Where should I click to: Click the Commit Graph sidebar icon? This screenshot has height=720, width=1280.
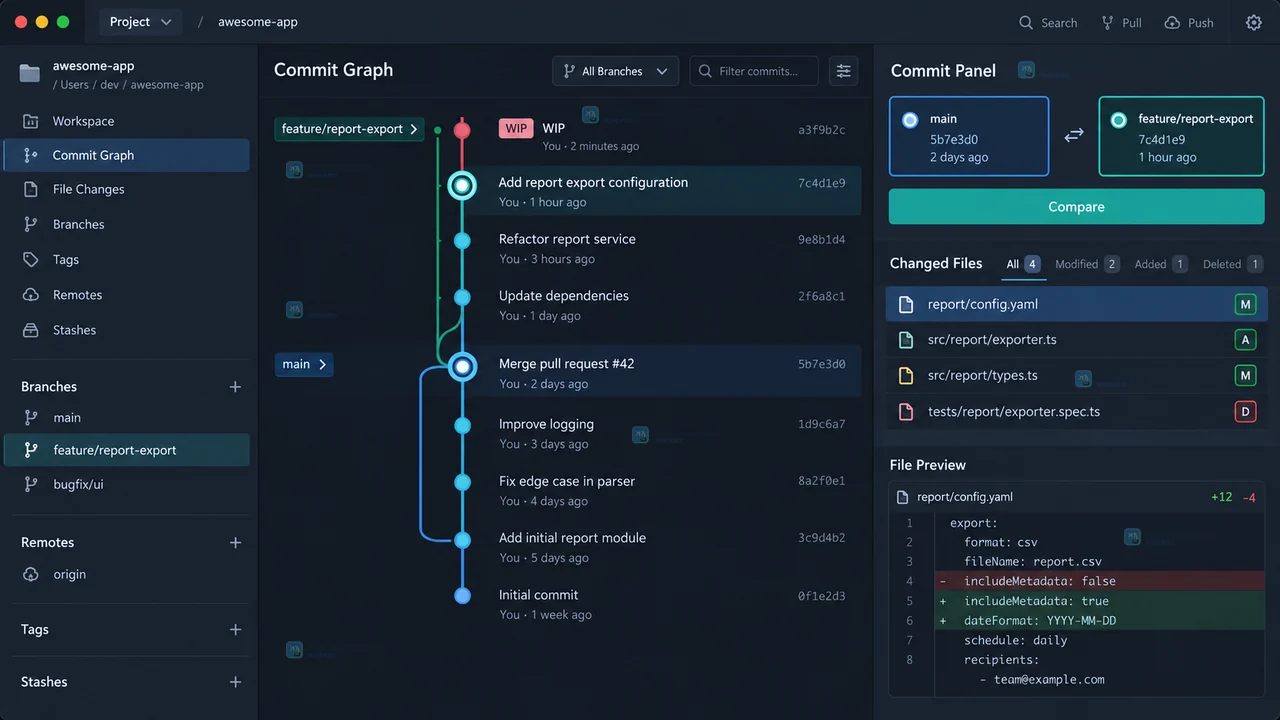(30, 155)
